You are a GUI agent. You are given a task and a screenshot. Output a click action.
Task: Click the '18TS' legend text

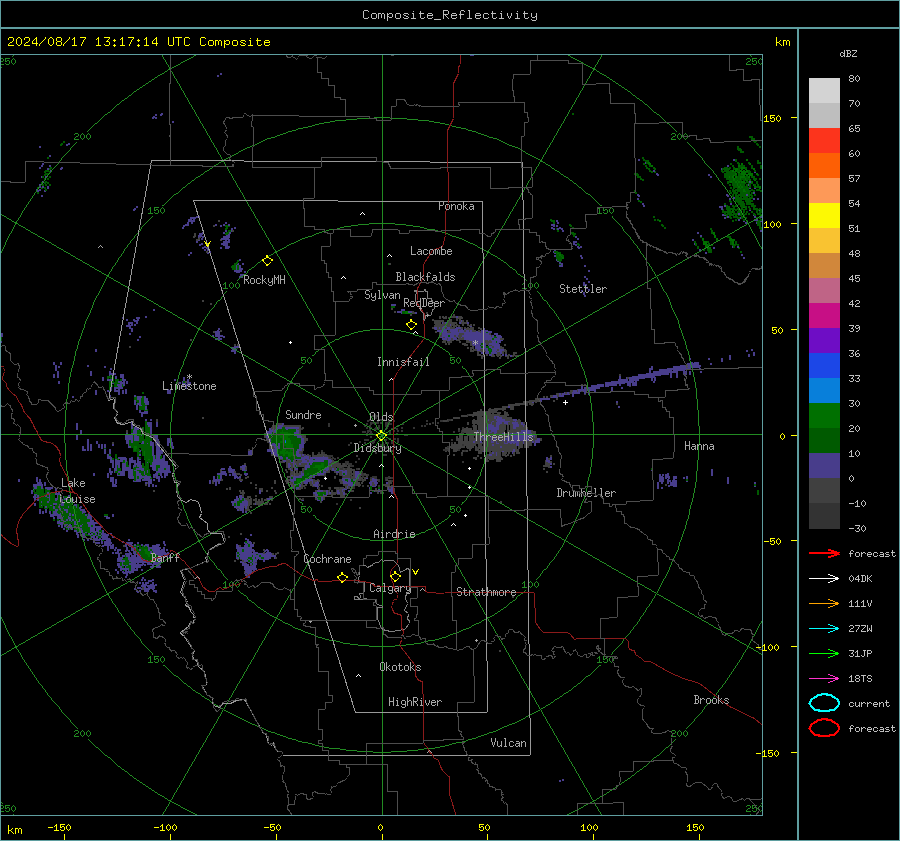[x=860, y=679]
